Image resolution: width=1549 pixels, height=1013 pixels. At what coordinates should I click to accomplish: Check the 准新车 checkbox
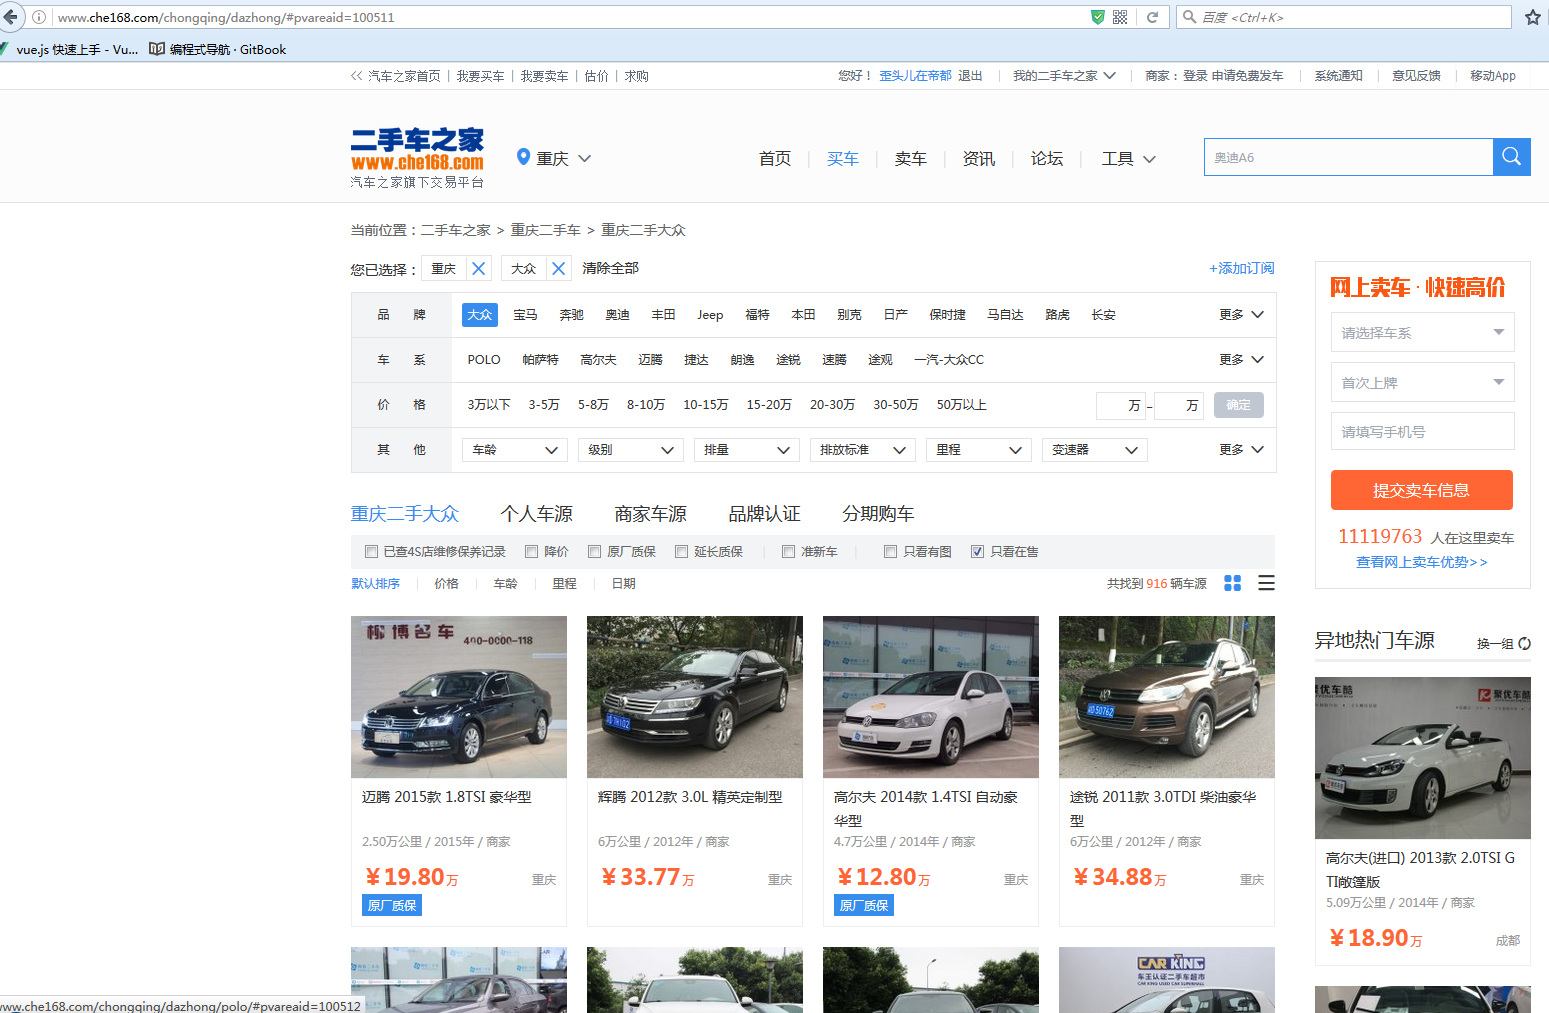[788, 551]
